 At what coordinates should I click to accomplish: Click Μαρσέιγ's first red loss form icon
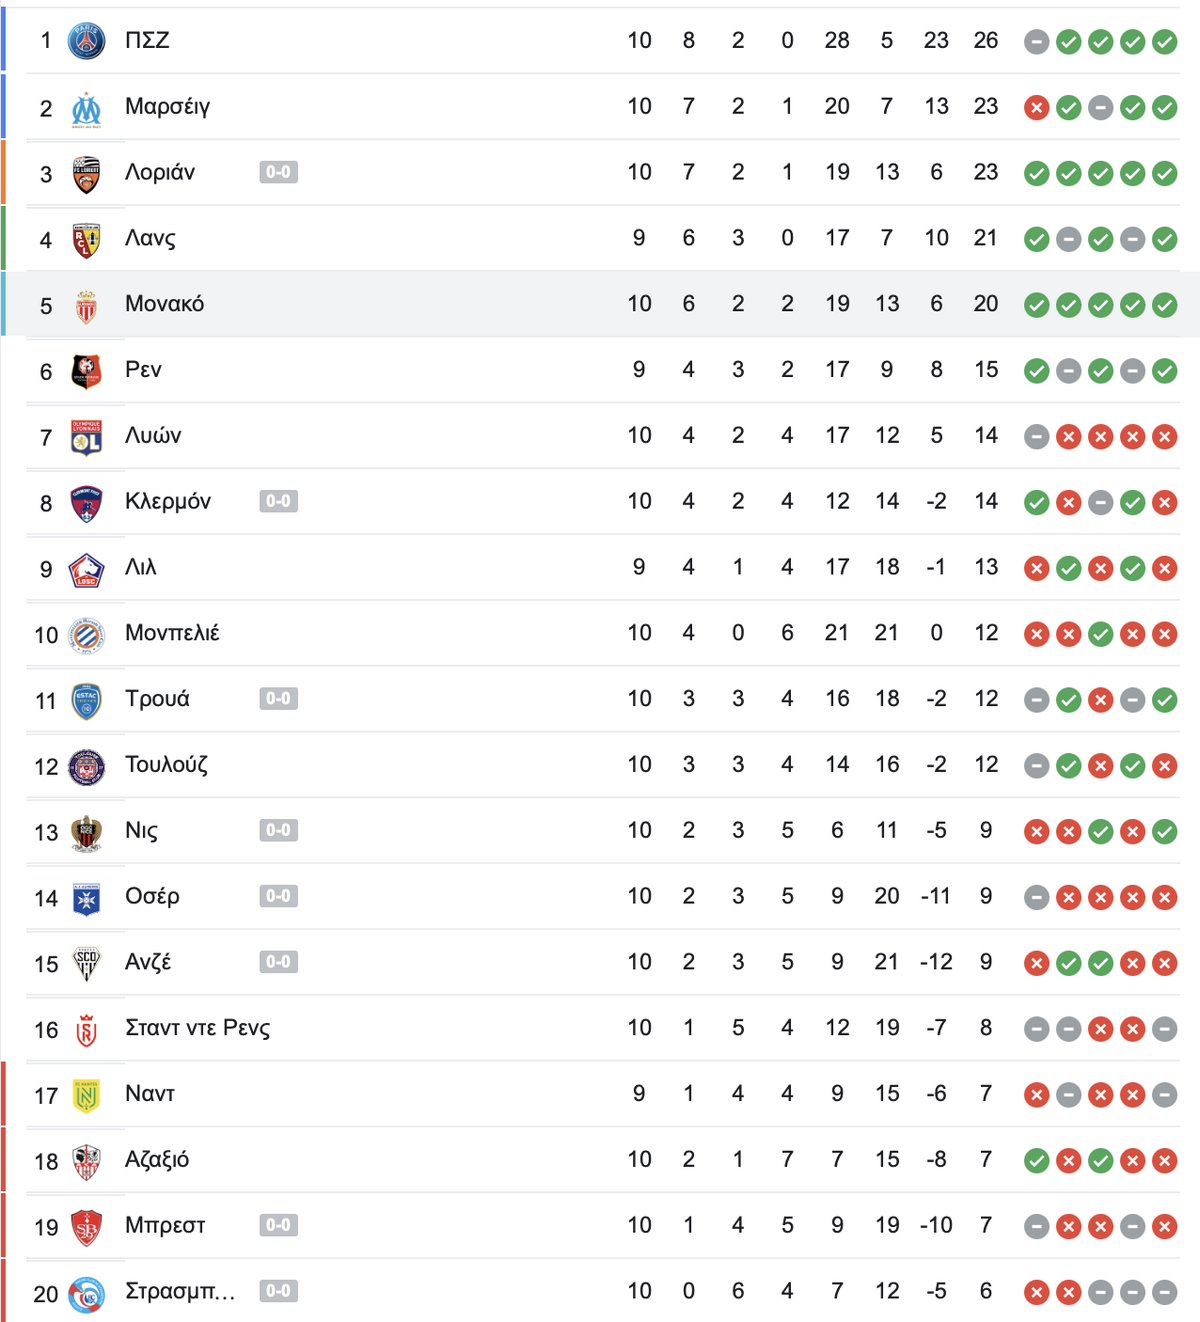tap(1037, 107)
